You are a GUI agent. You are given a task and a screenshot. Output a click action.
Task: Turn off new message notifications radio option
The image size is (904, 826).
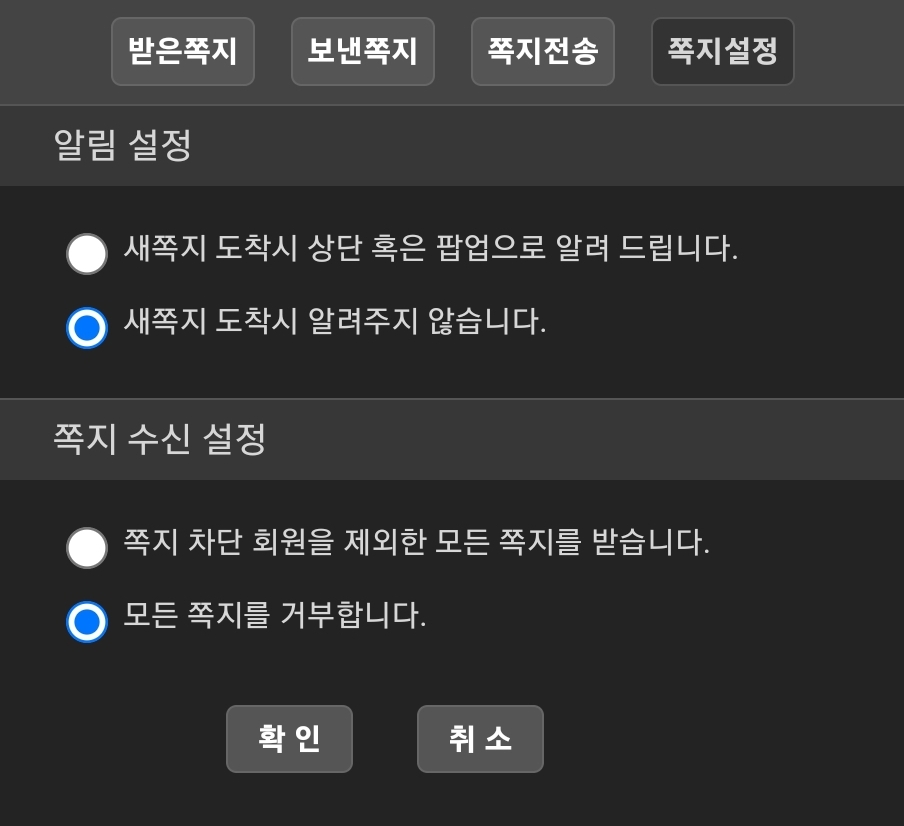pos(87,328)
